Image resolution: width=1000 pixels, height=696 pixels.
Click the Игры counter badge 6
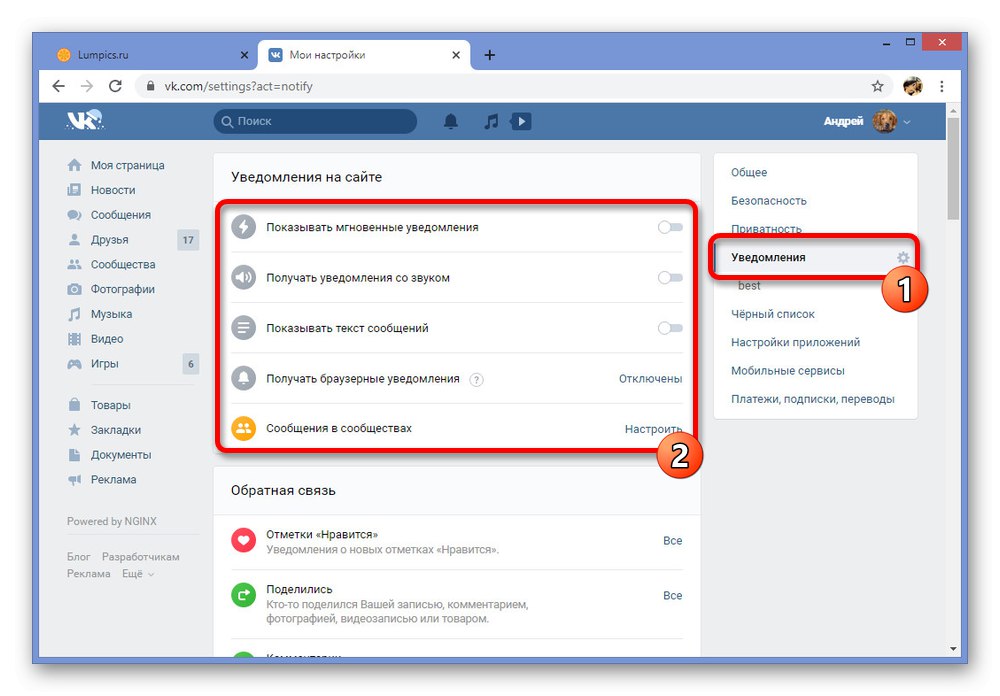point(191,364)
